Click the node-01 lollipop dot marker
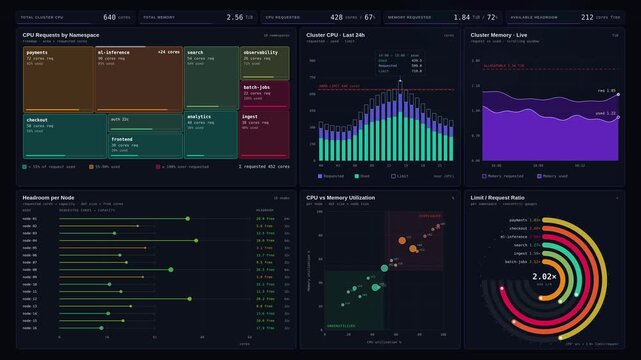 (188, 219)
